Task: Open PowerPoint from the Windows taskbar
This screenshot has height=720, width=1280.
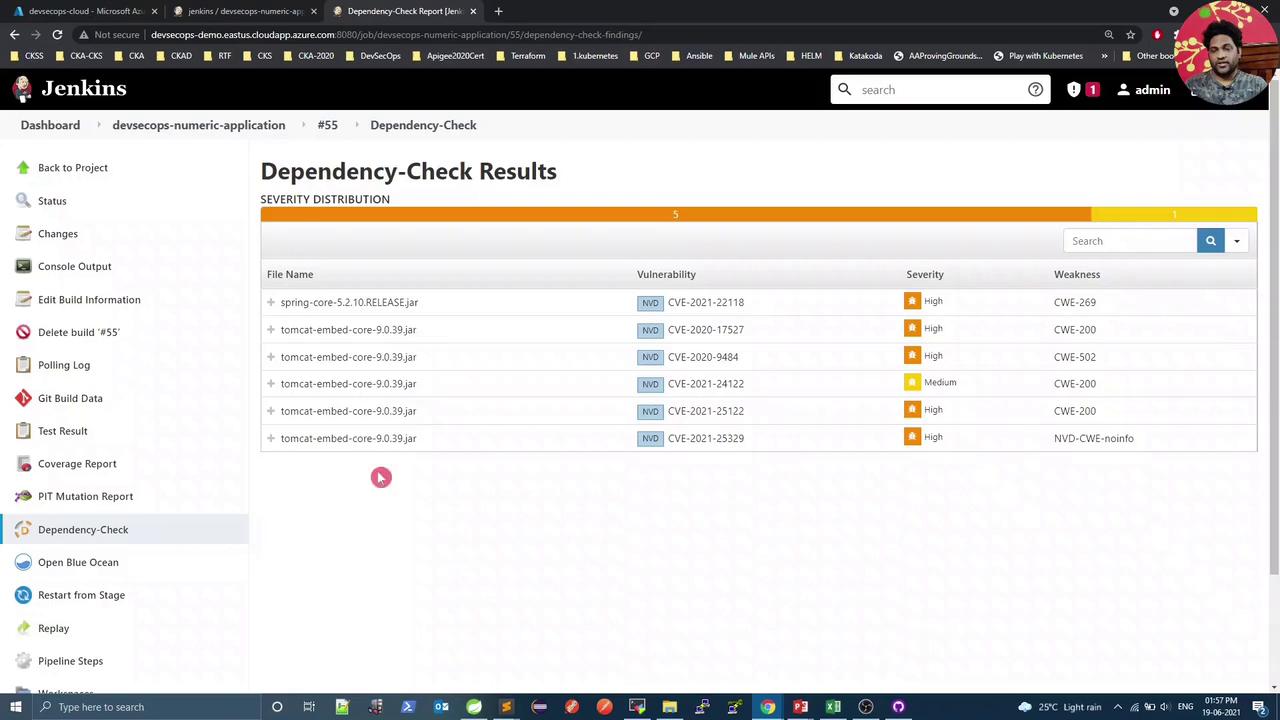Action: (x=800, y=707)
